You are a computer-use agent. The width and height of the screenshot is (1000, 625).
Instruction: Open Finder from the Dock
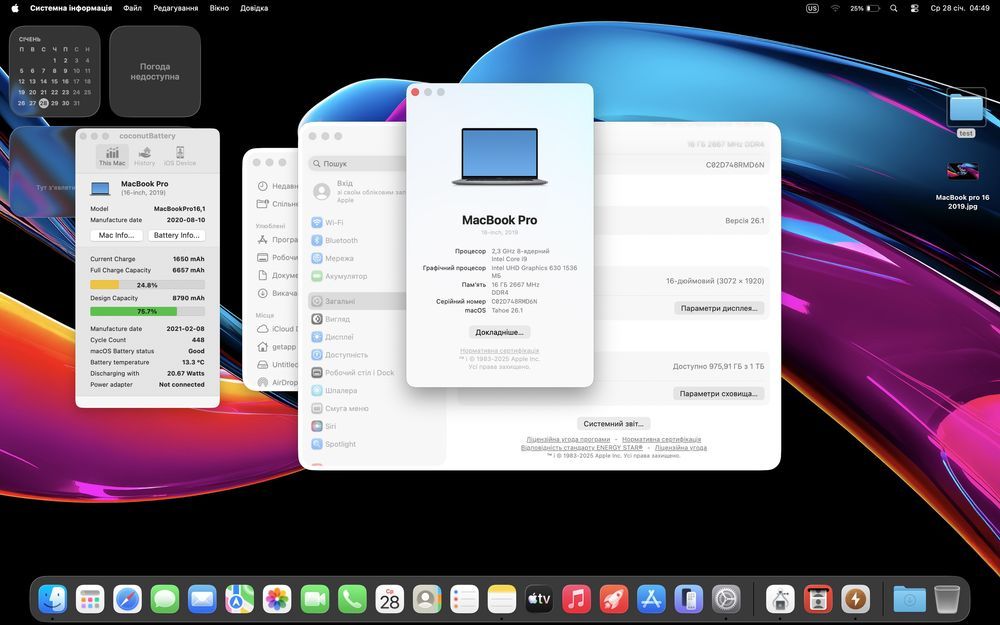point(52,599)
